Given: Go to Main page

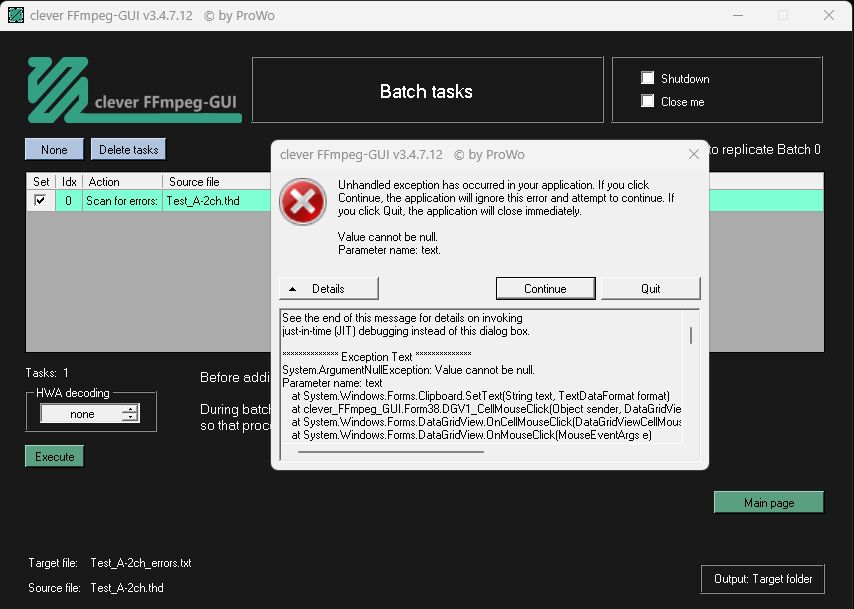Looking at the screenshot, I should pyautogui.click(x=768, y=503).
